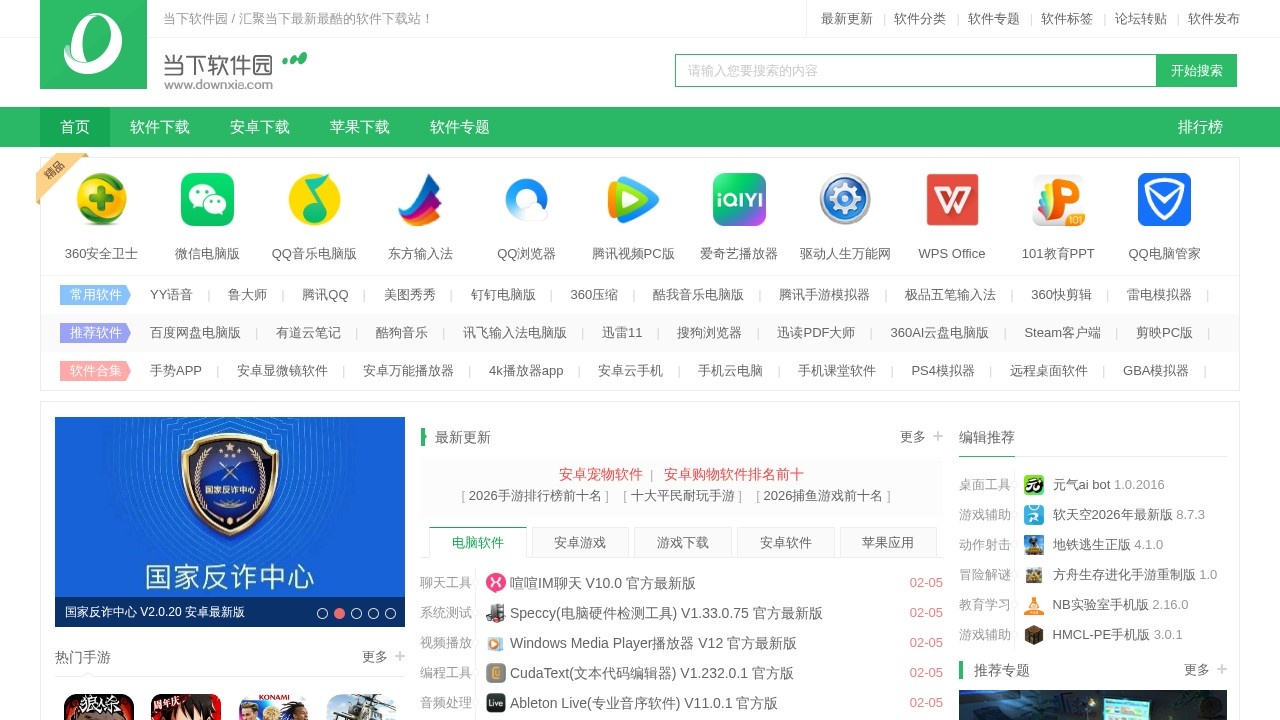
Task: Expand 更多 in 推荐专题 section
Action: (x=1196, y=670)
